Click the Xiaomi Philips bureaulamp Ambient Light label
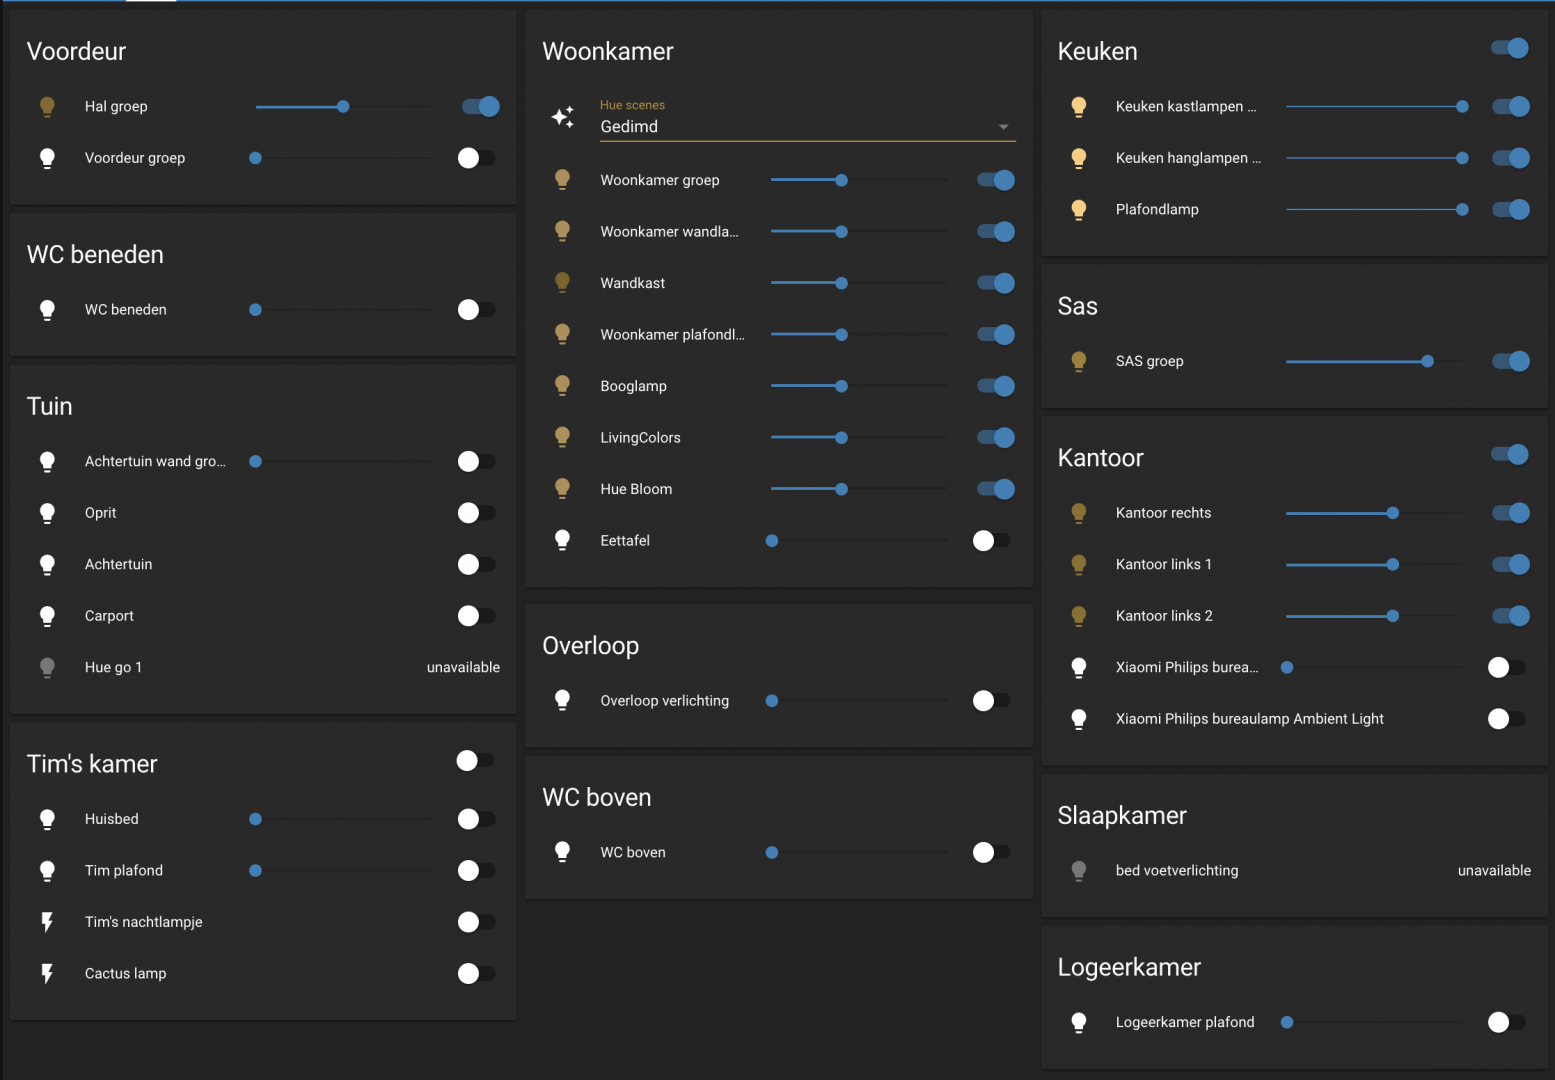The width and height of the screenshot is (1555, 1080). [1249, 719]
